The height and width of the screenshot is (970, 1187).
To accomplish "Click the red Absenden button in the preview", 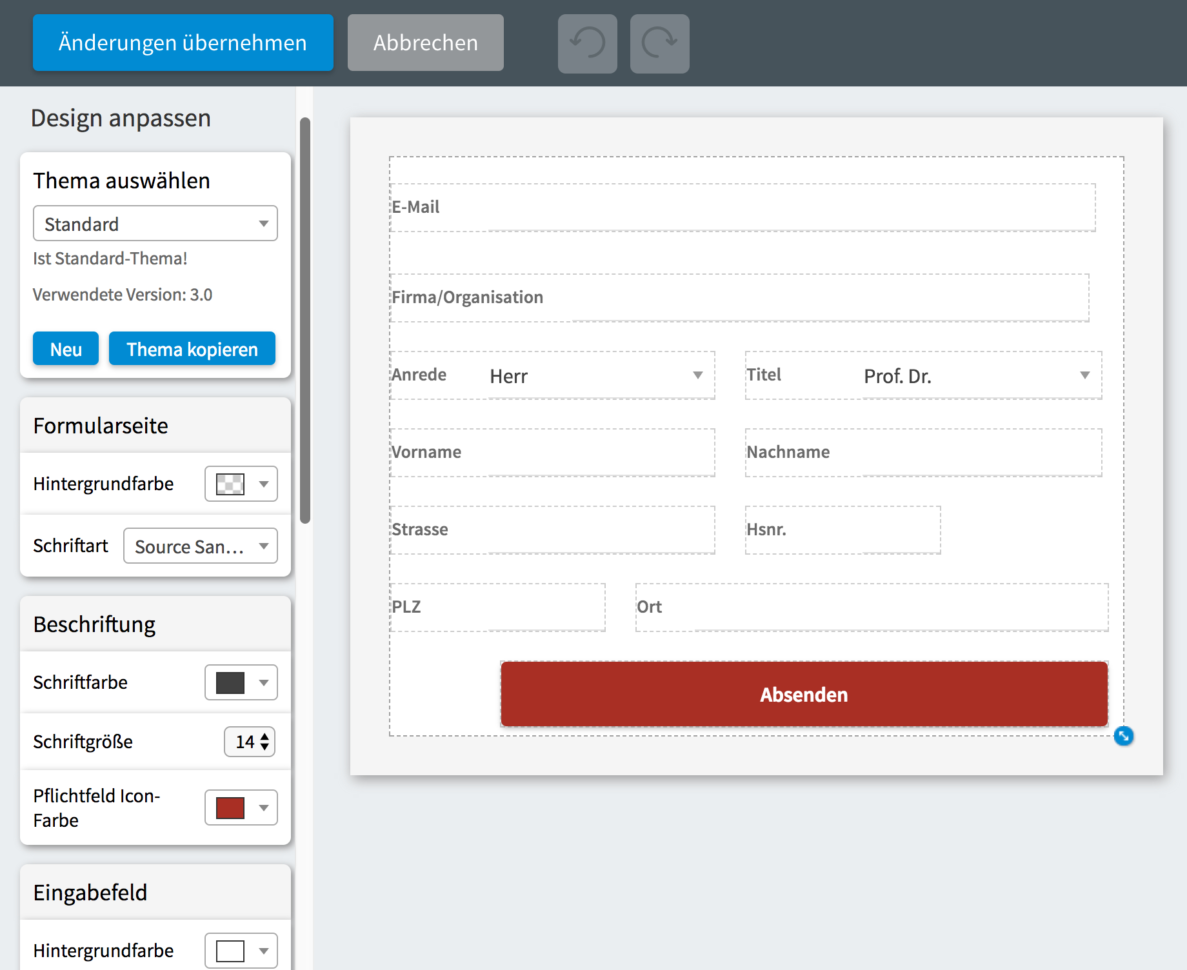I will point(804,693).
